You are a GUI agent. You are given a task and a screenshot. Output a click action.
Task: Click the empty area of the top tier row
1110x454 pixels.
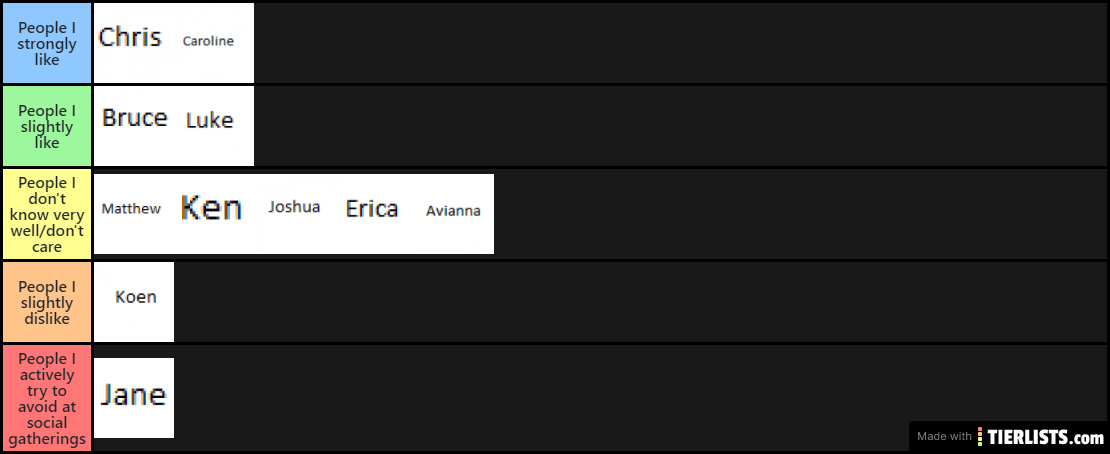tap(680, 42)
